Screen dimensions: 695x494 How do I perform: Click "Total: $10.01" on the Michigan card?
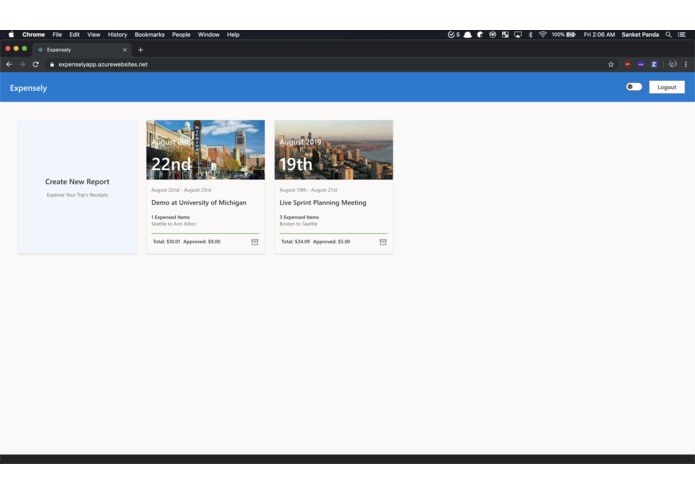pyautogui.click(x=167, y=242)
